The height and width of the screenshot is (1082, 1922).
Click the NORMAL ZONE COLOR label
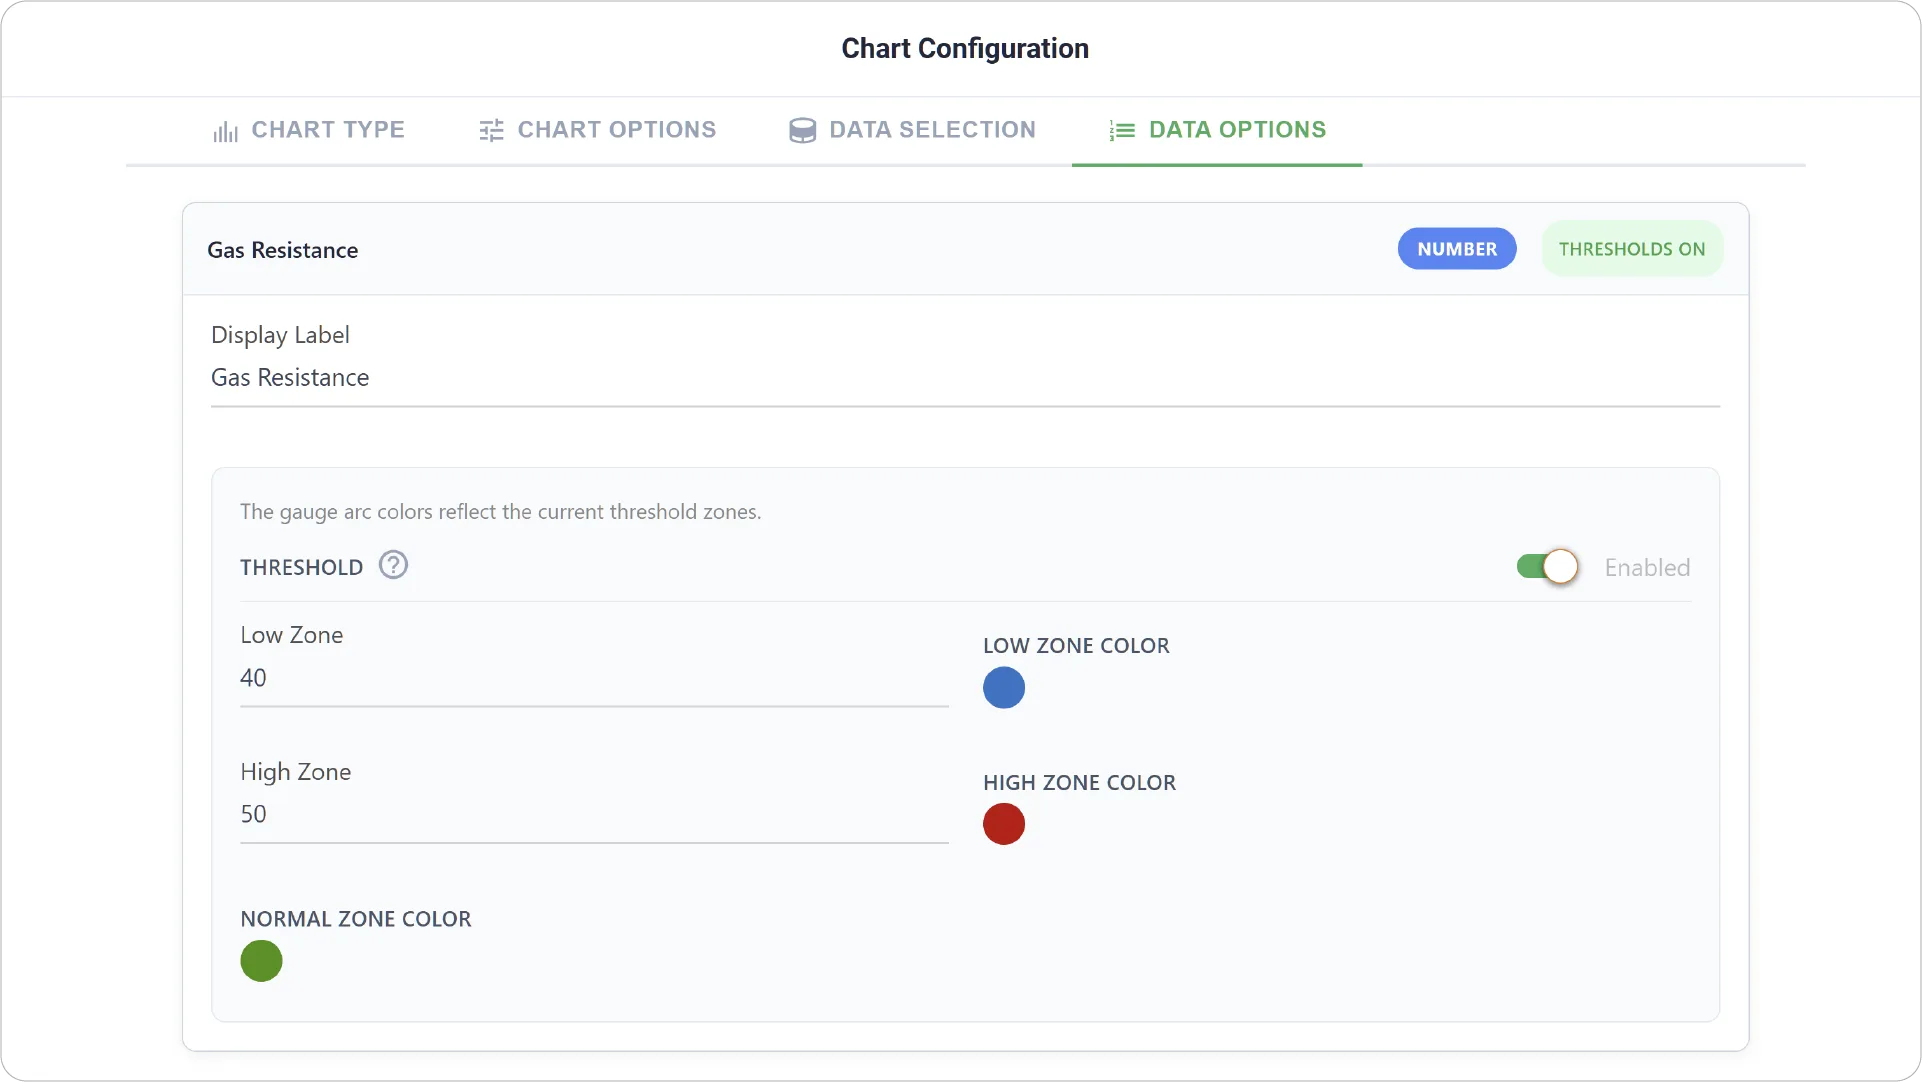click(x=355, y=919)
